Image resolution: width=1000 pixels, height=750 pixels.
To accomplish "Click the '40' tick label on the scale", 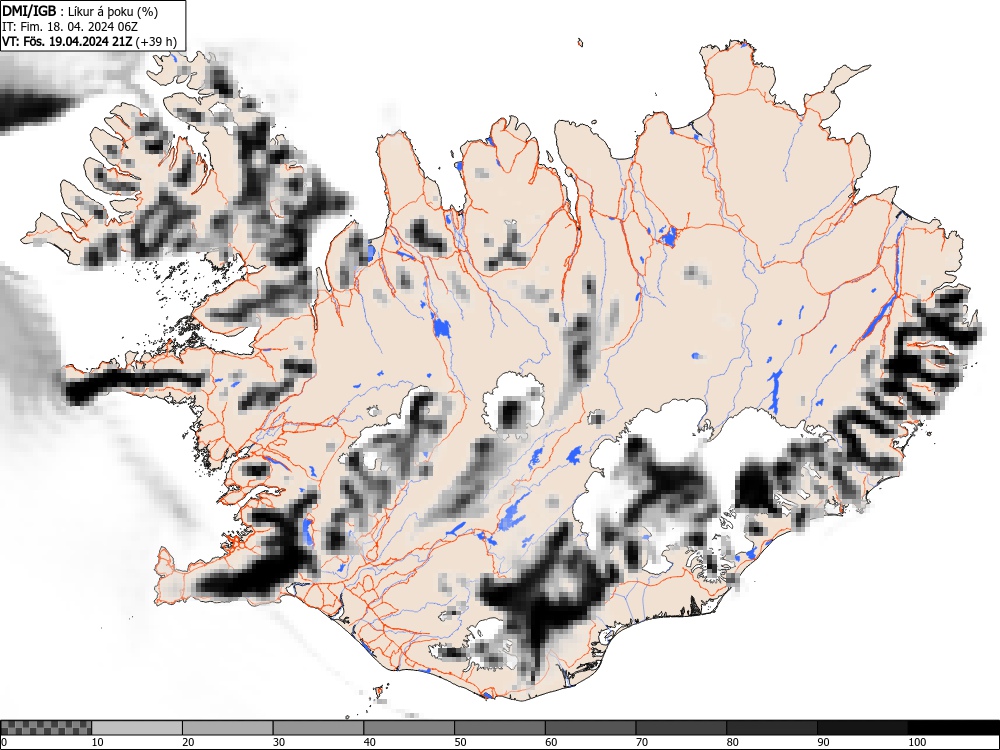I will pos(369,742).
